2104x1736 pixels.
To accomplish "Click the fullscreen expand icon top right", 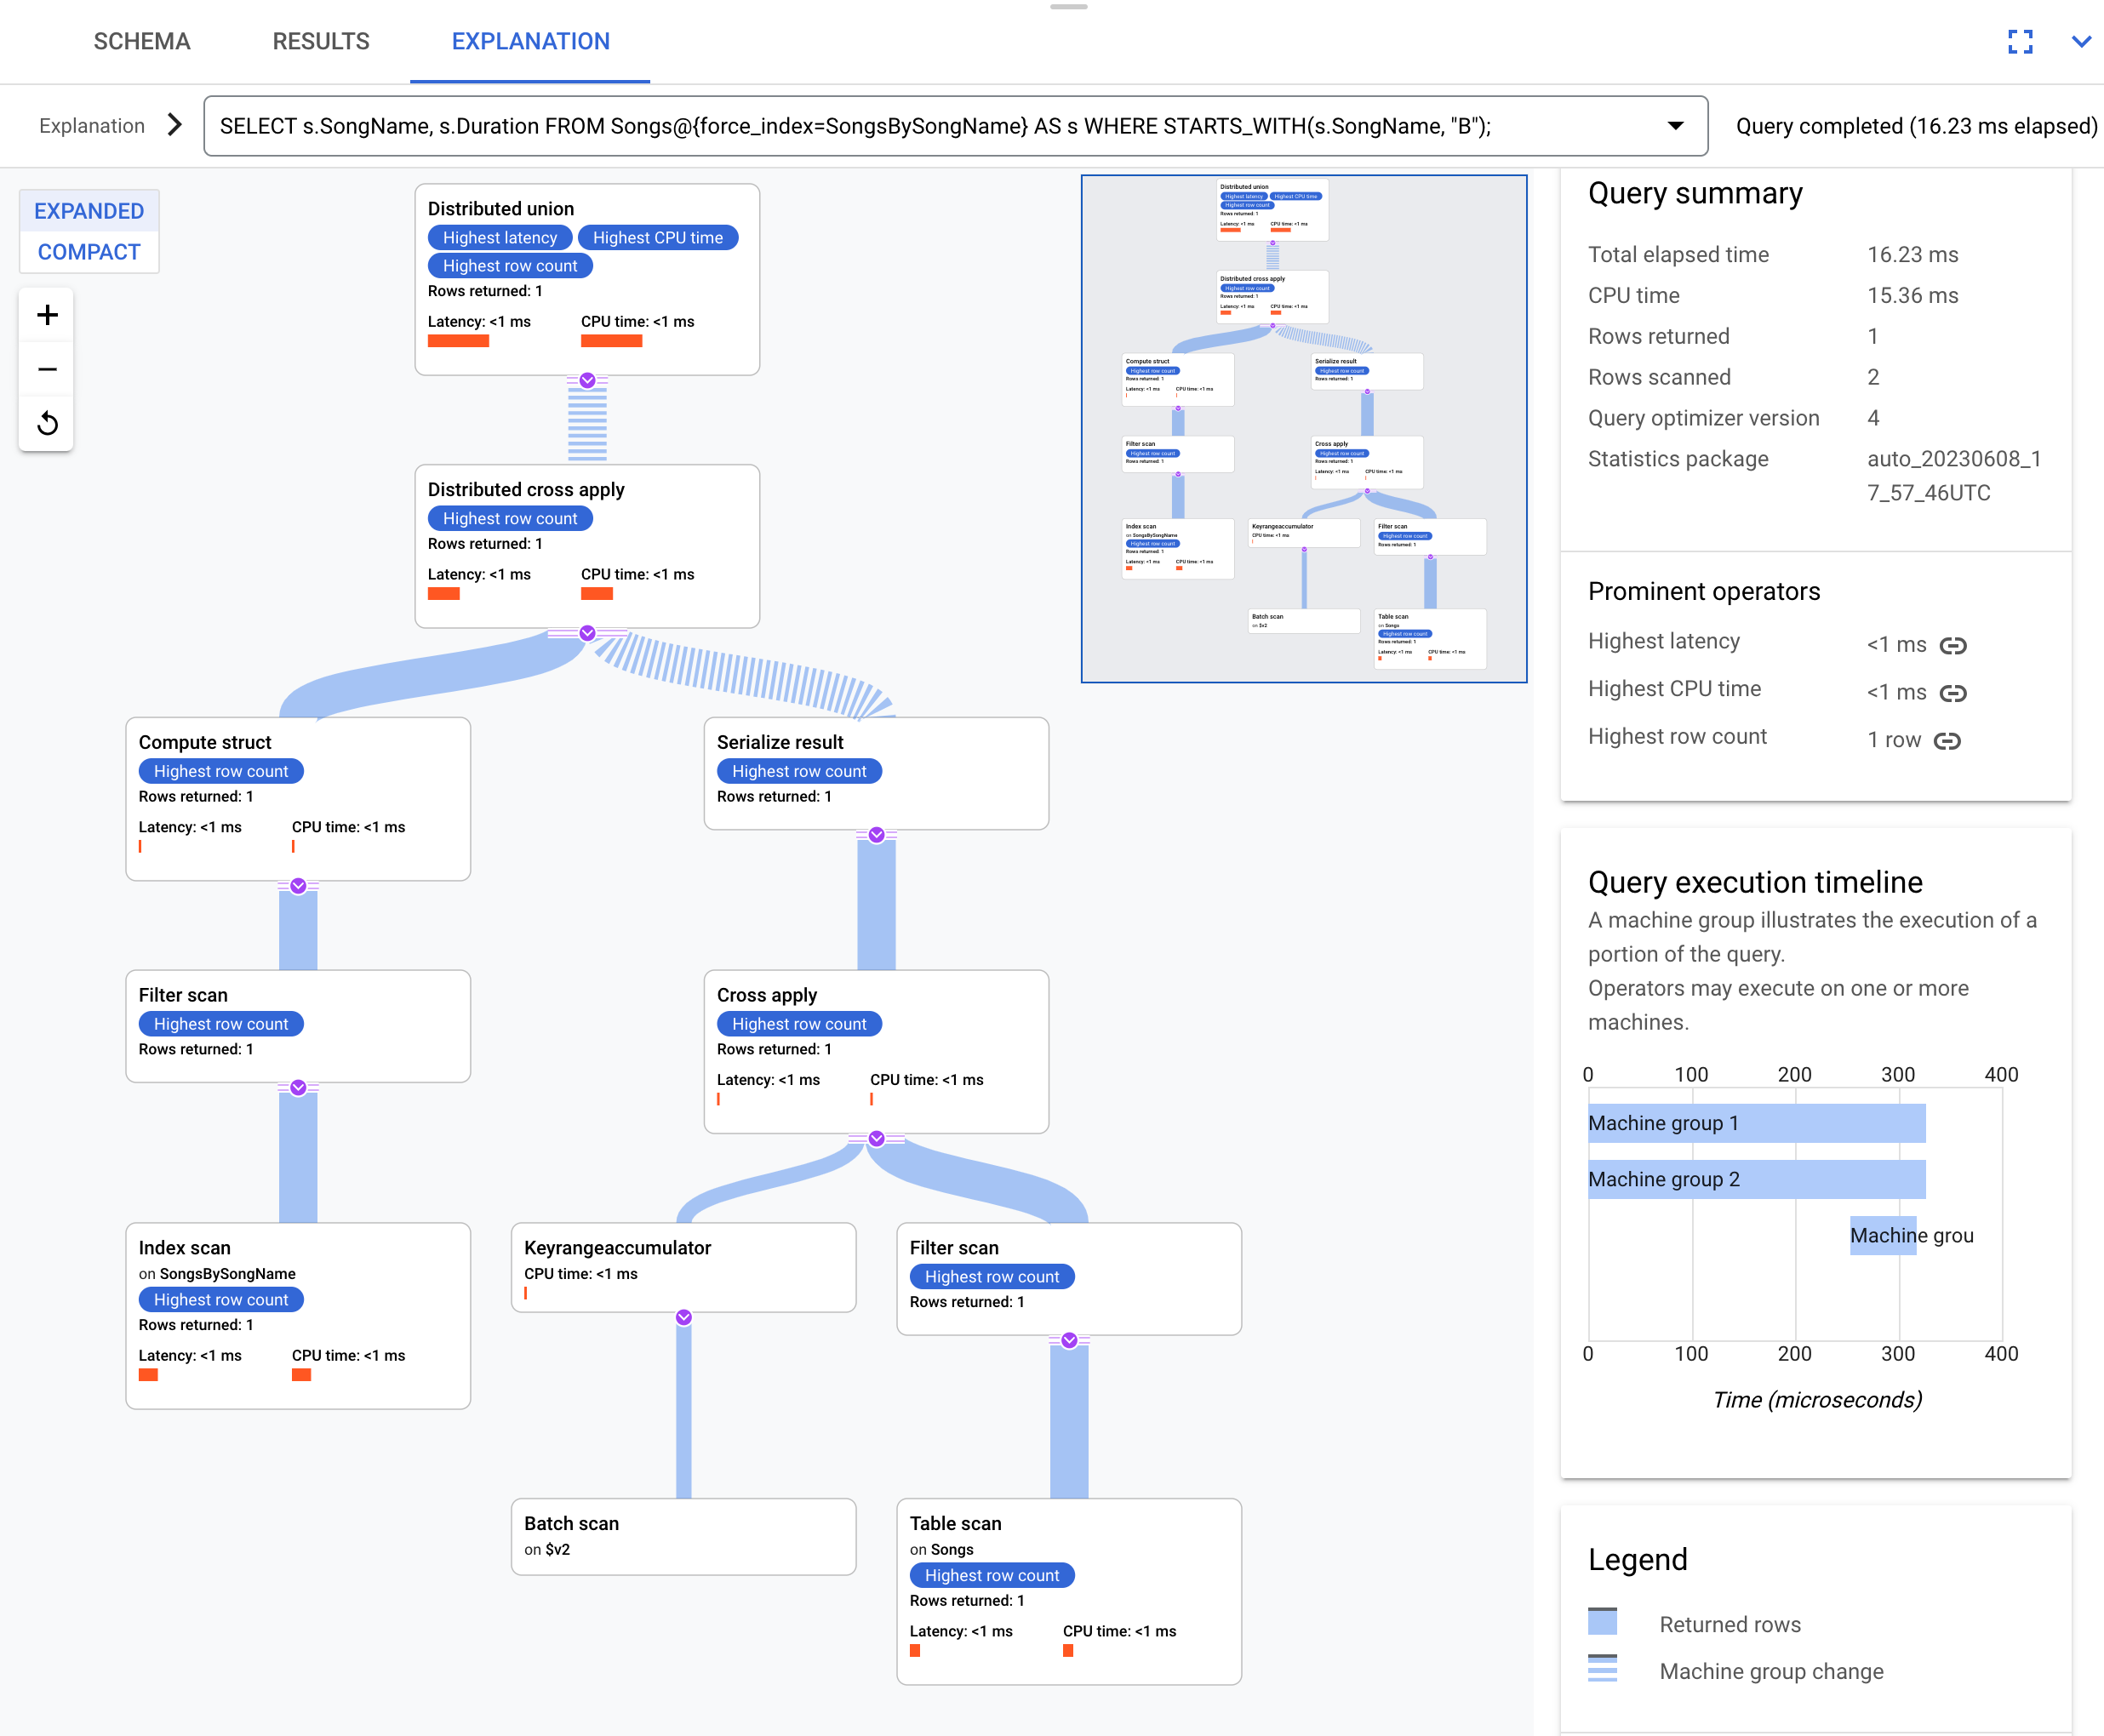I will coord(2022,40).
